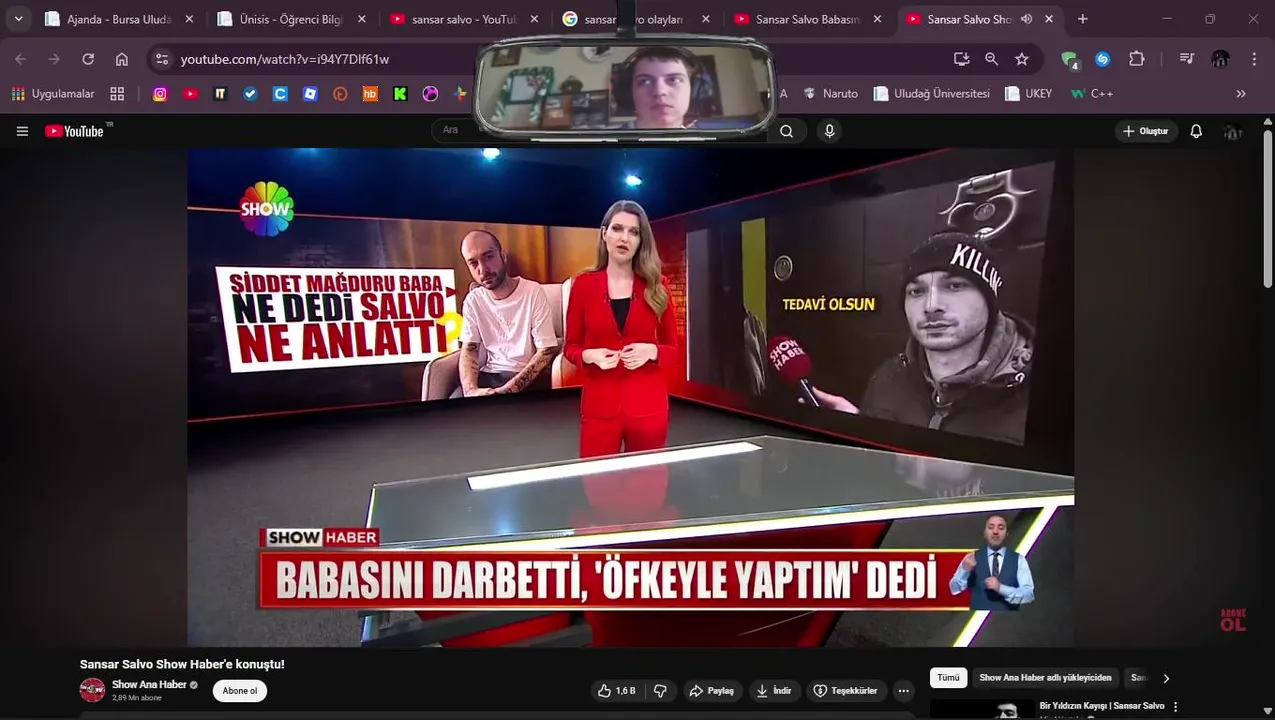Screen dimensions: 1275x720
Task: Open the Instagram bookmark
Action: 160,94
